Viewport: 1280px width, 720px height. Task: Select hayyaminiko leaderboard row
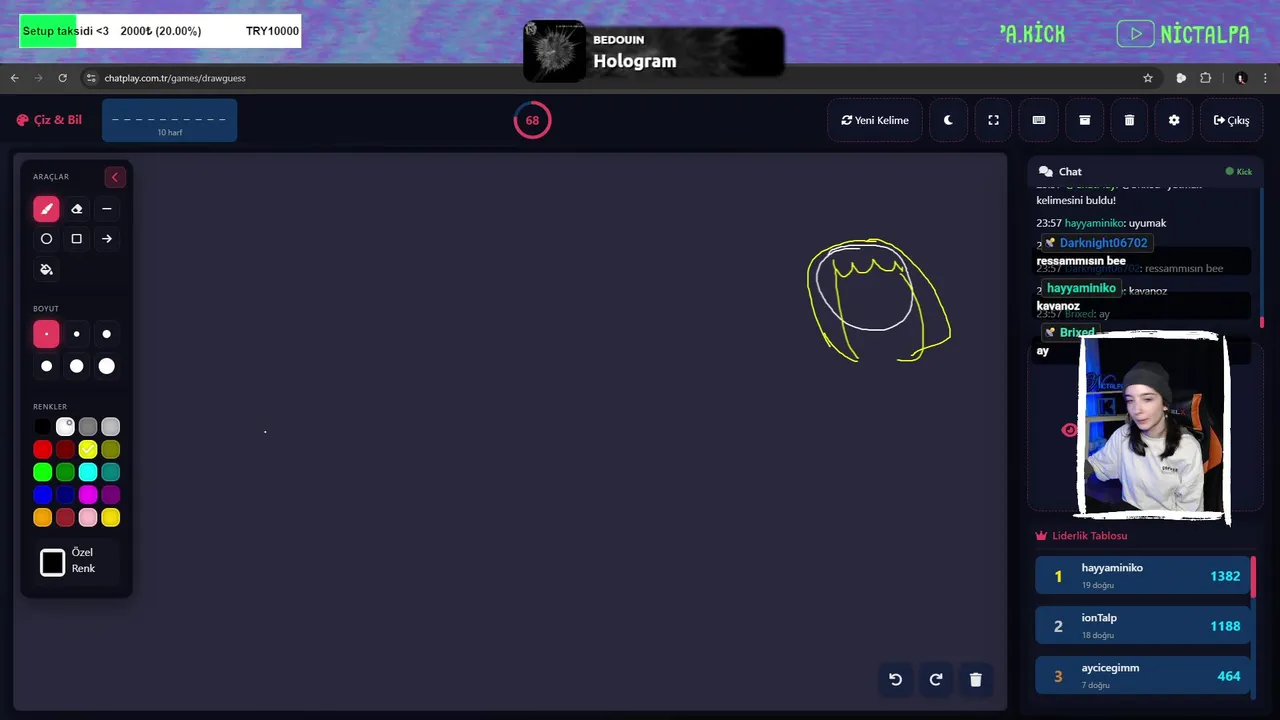1143,576
